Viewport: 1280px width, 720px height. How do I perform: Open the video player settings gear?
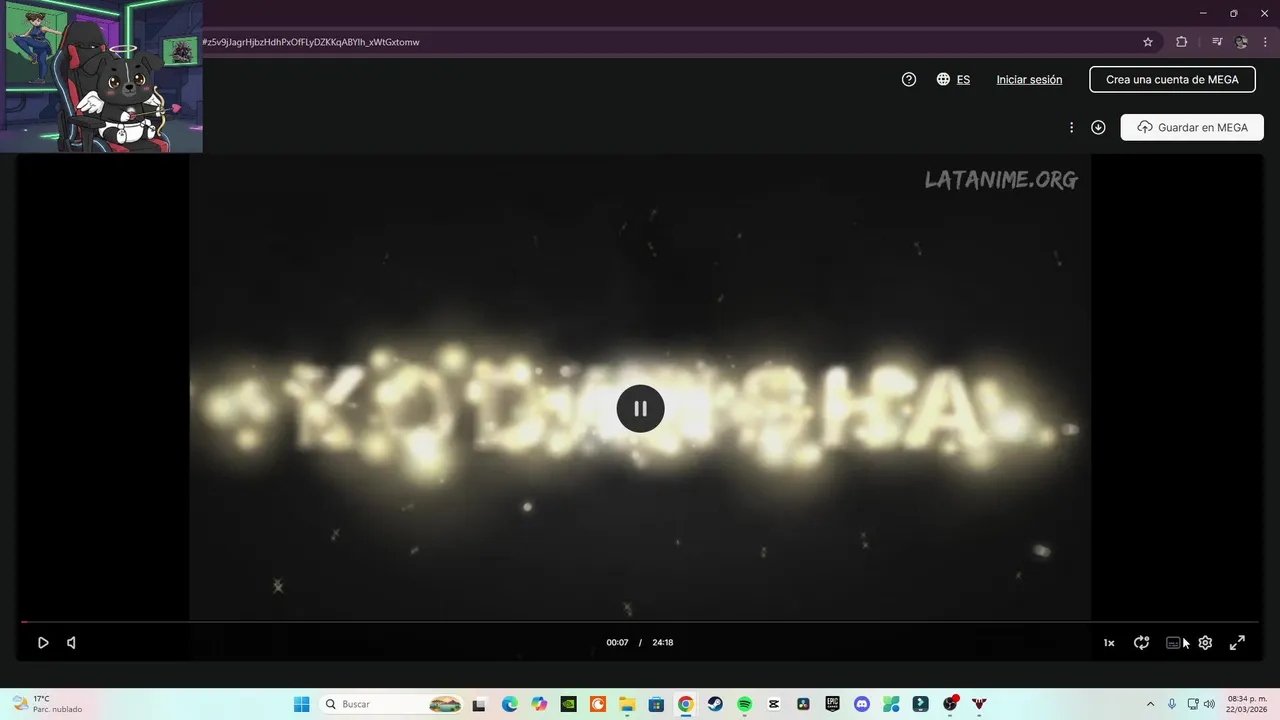pos(1205,643)
